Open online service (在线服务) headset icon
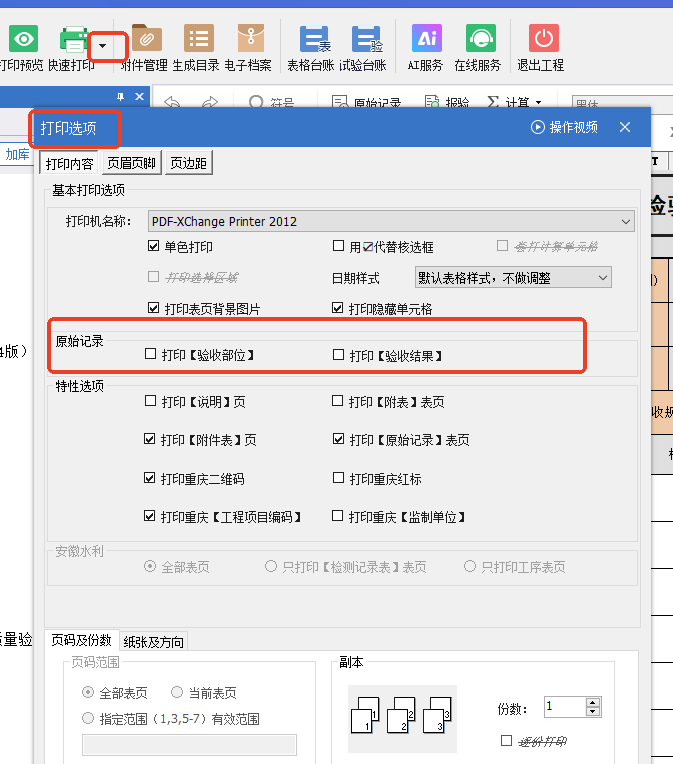673x764 pixels. coord(481,38)
